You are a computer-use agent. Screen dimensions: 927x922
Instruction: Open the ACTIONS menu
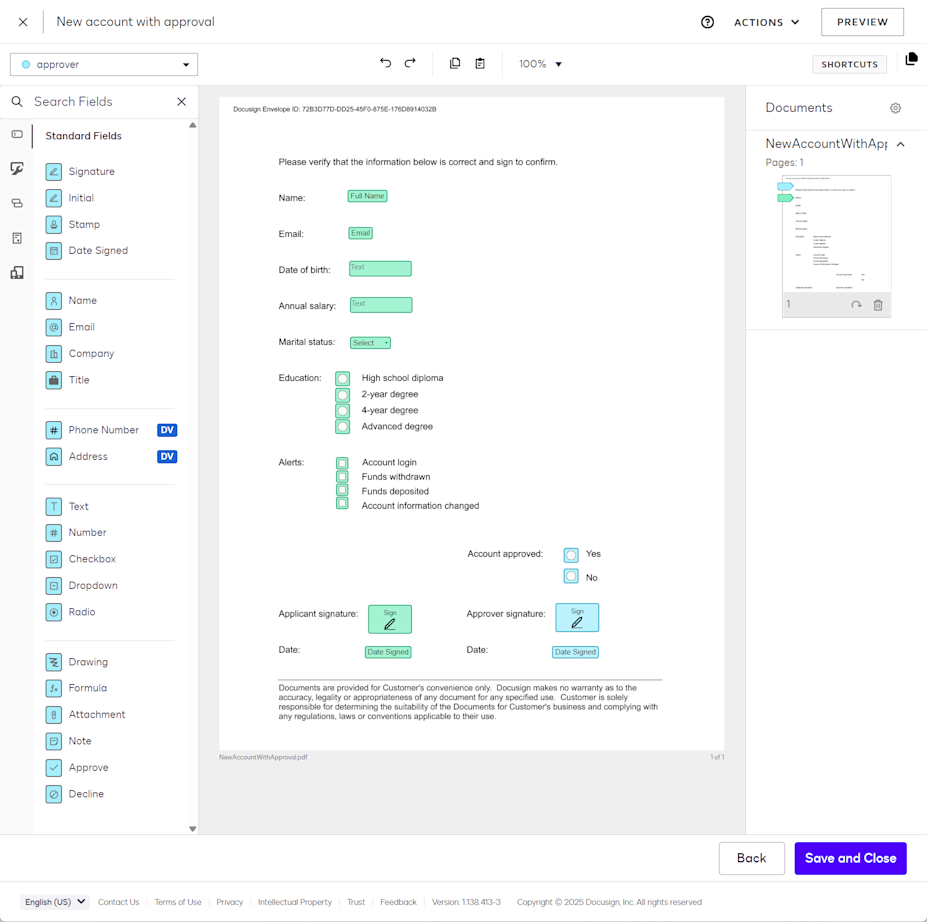click(765, 21)
